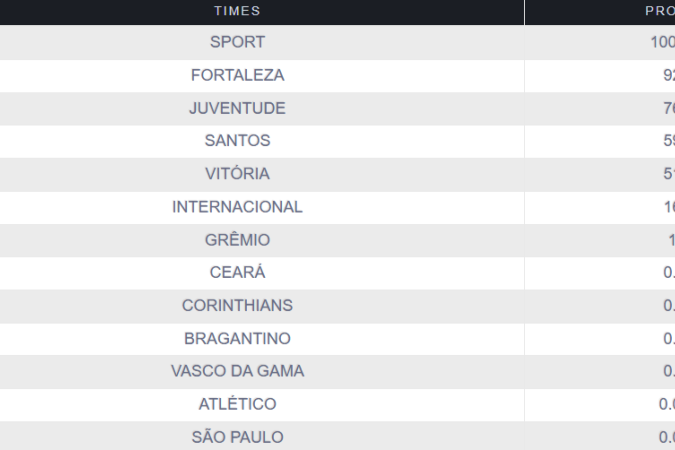The width and height of the screenshot is (675, 450).
Task: Click on JUVENTUDE in the table
Action: [x=237, y=108]
